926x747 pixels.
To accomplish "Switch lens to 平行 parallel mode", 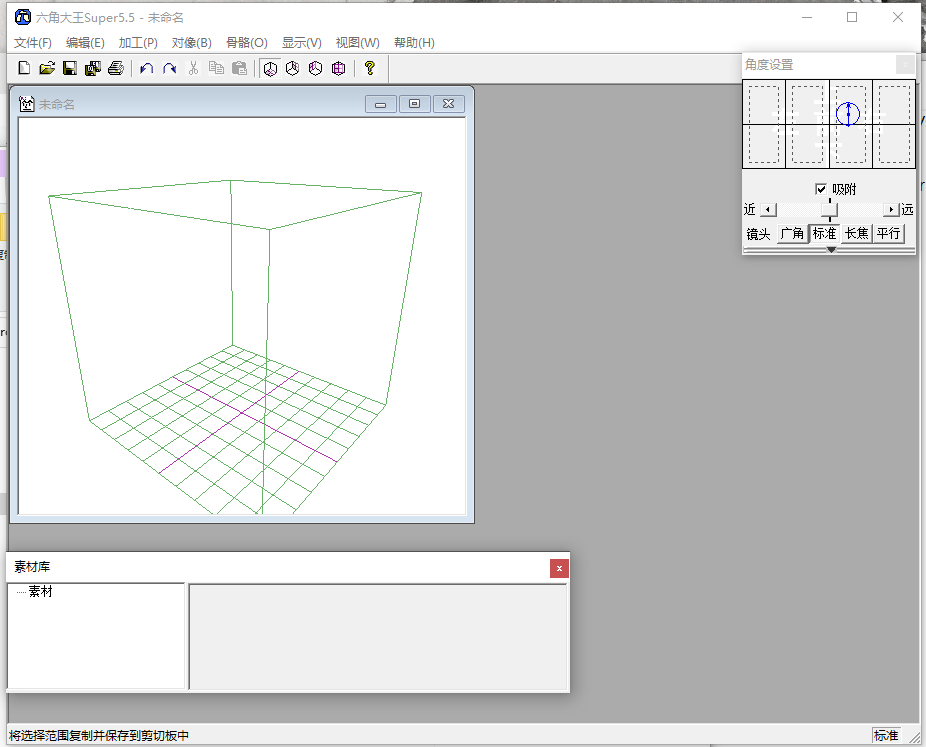I will 888,234.
